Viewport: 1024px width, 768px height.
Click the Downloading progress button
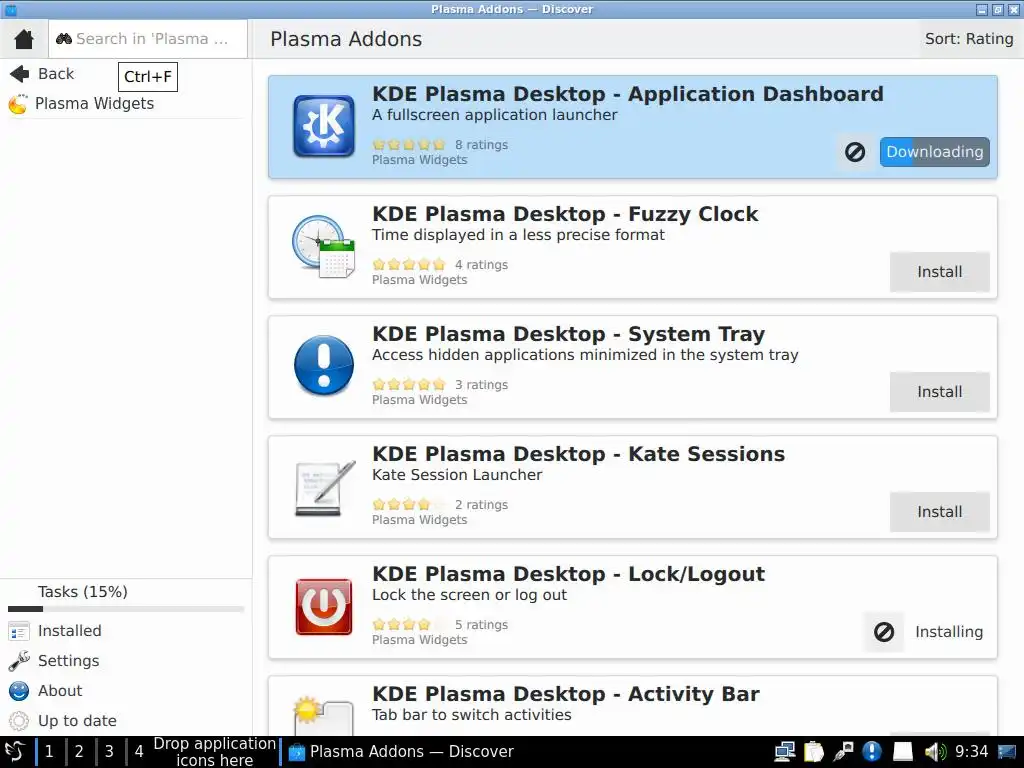coord(935,152)
